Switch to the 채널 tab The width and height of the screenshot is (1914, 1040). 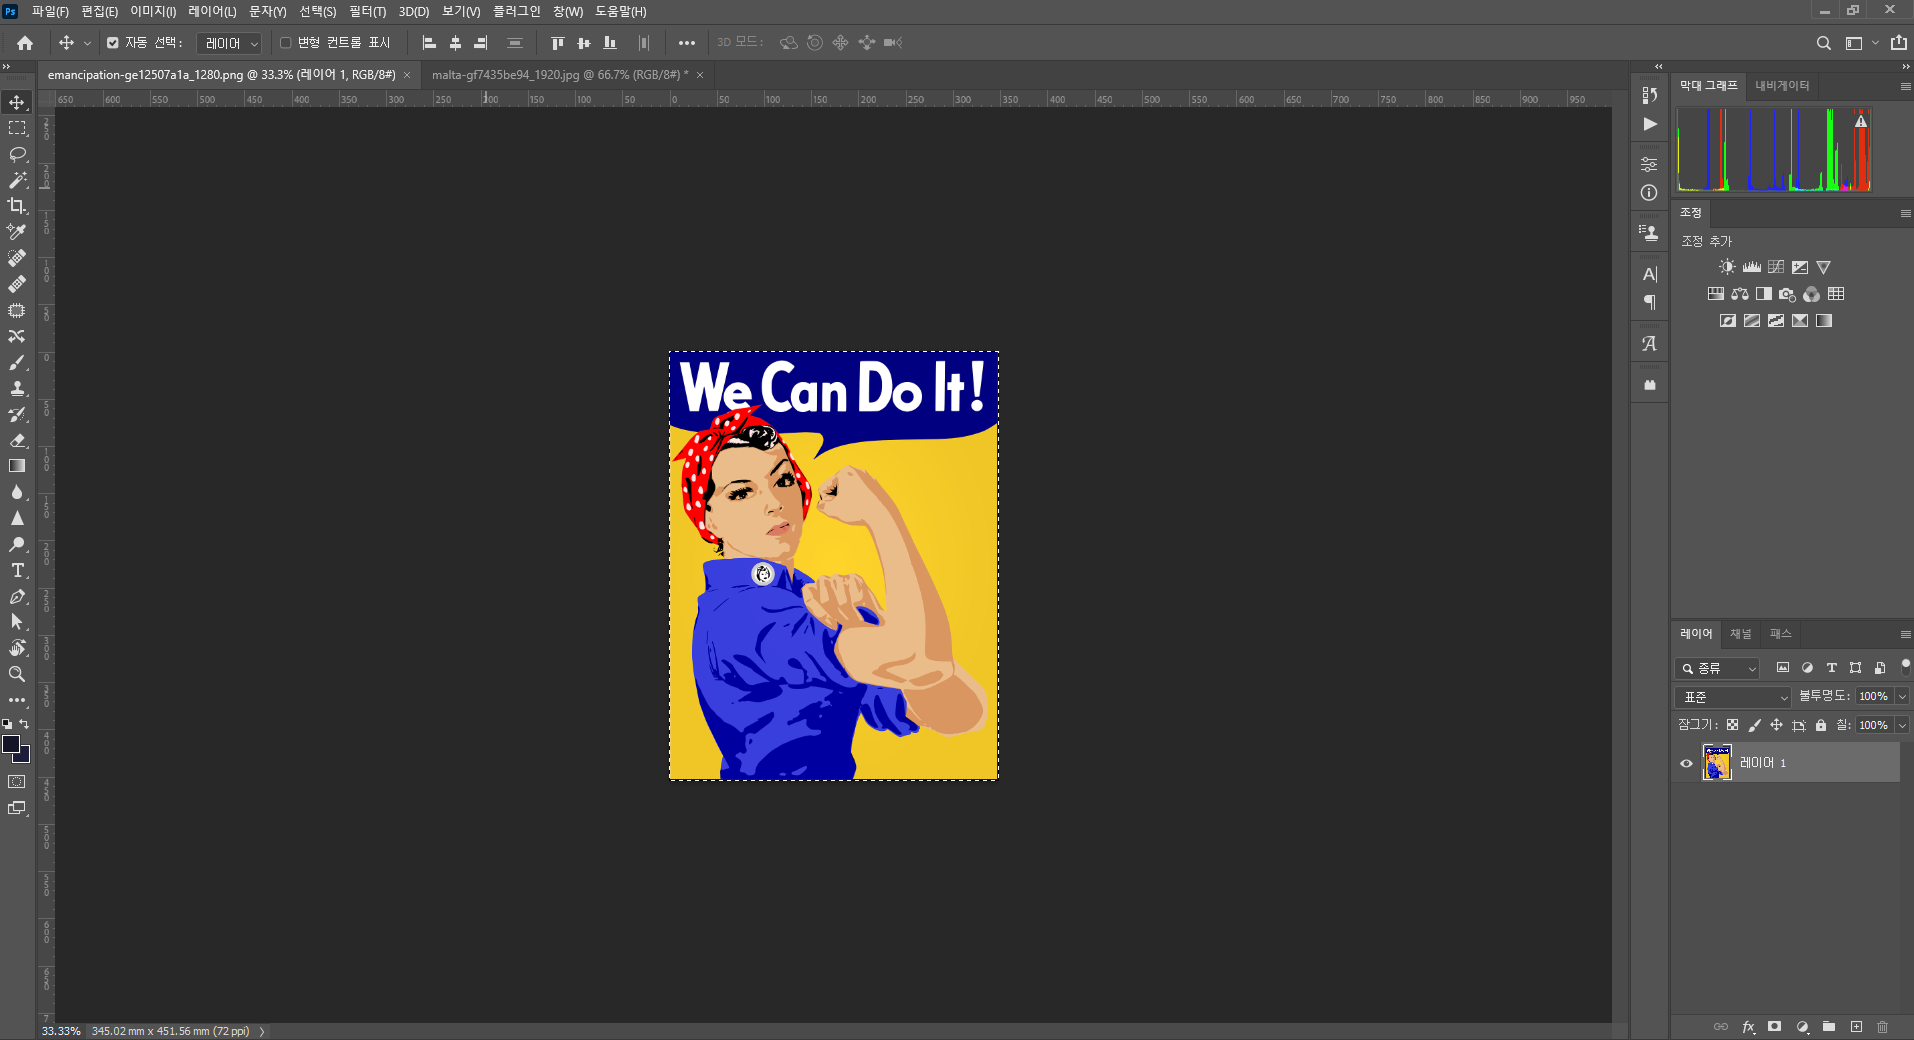[1741, 634]
